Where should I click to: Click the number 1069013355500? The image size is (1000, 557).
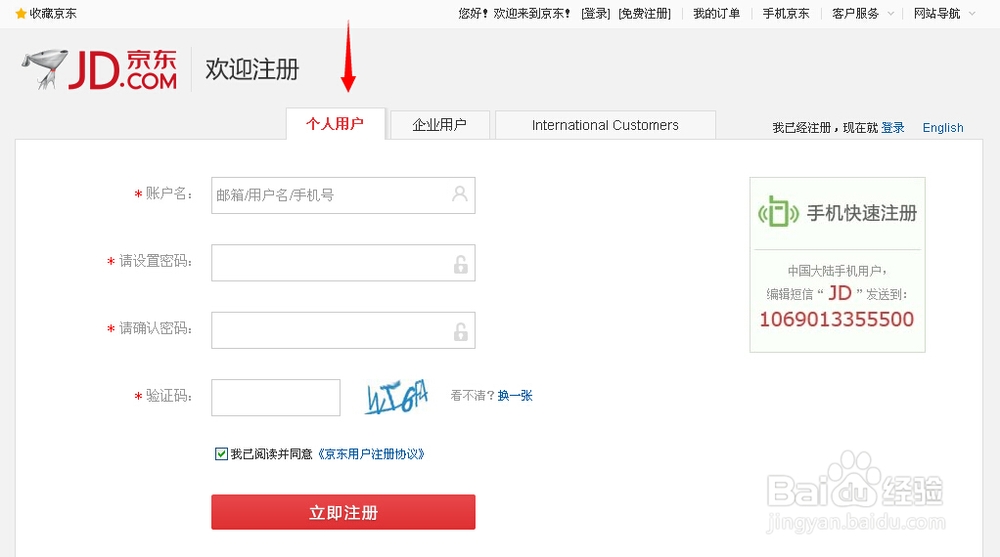(x=837, y=319)
